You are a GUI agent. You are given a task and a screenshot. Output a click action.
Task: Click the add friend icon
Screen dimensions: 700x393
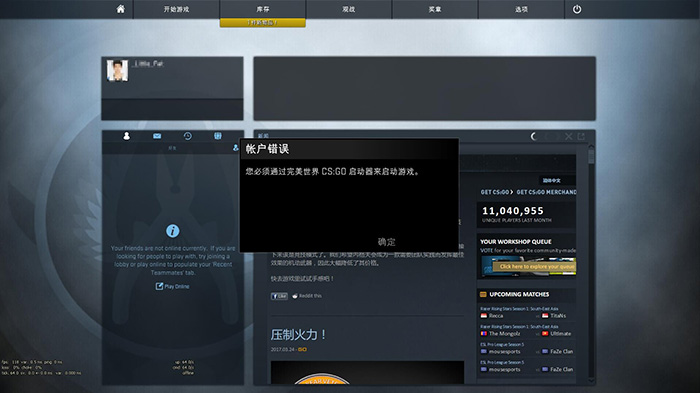click(x=236, y=148)
